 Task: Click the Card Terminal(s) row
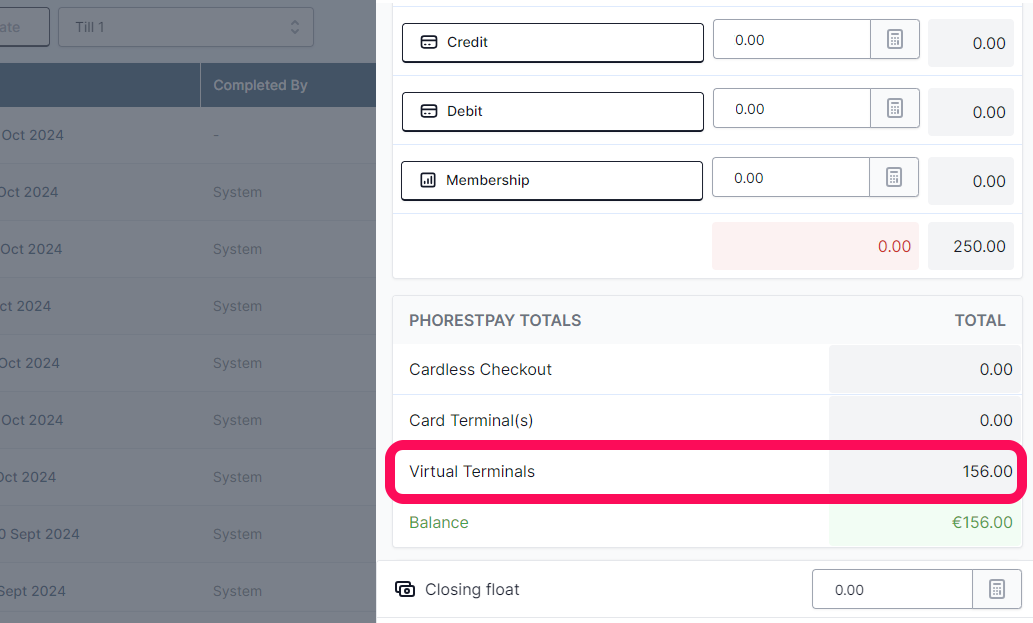[x=706, y=420]
